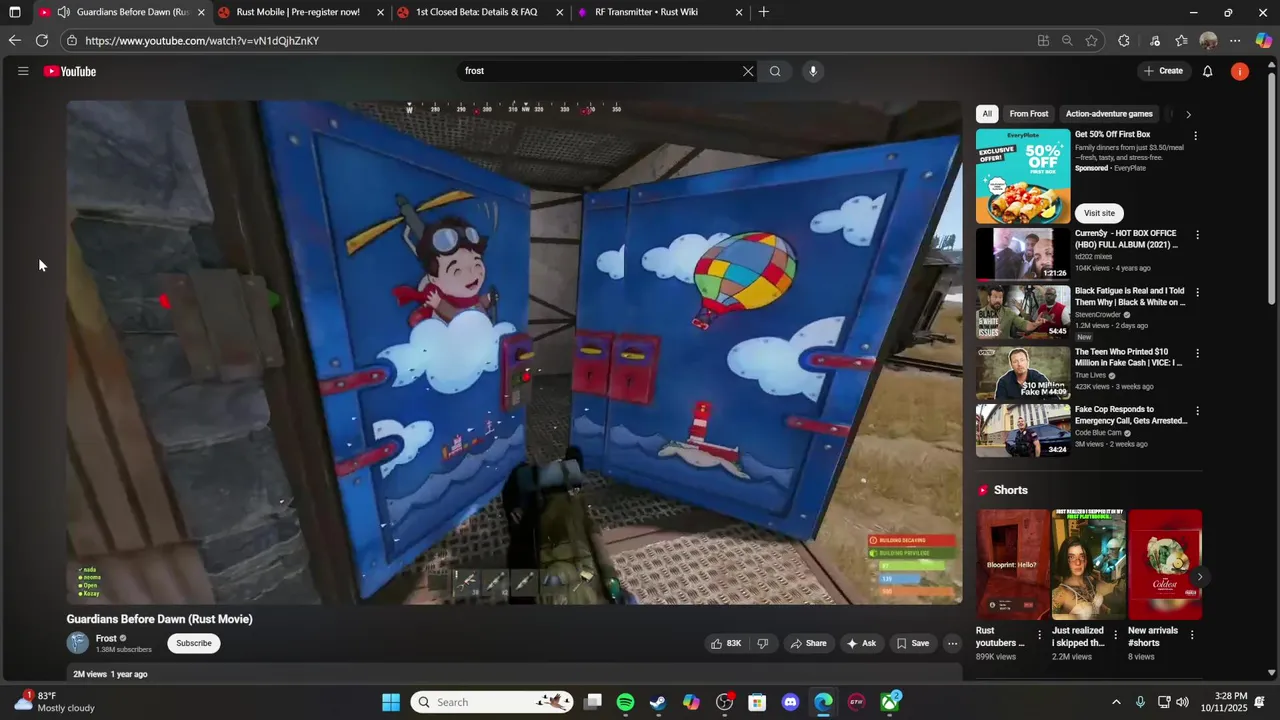Select Action-adventure games filter chip
Viewport: 1280px width, 720px height.
click(1109, 114)
